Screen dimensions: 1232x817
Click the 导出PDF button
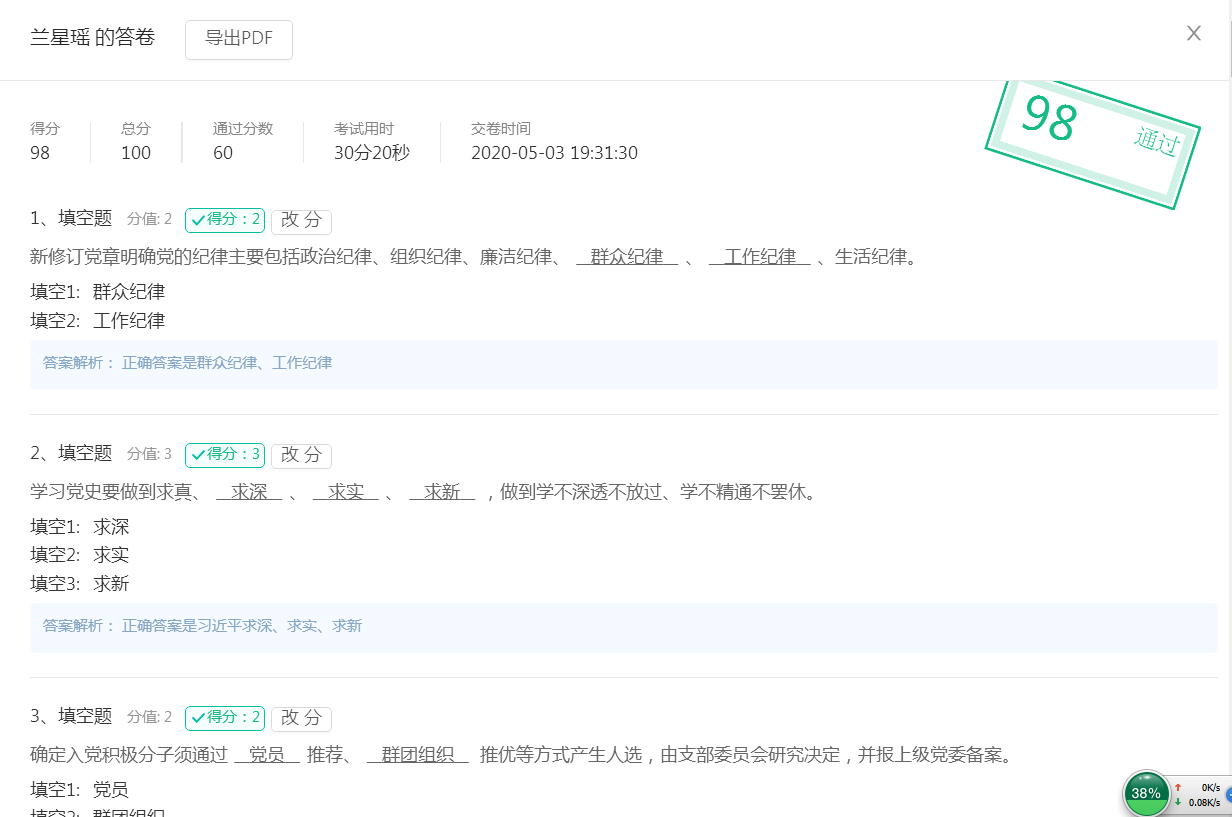click(239, 39)
